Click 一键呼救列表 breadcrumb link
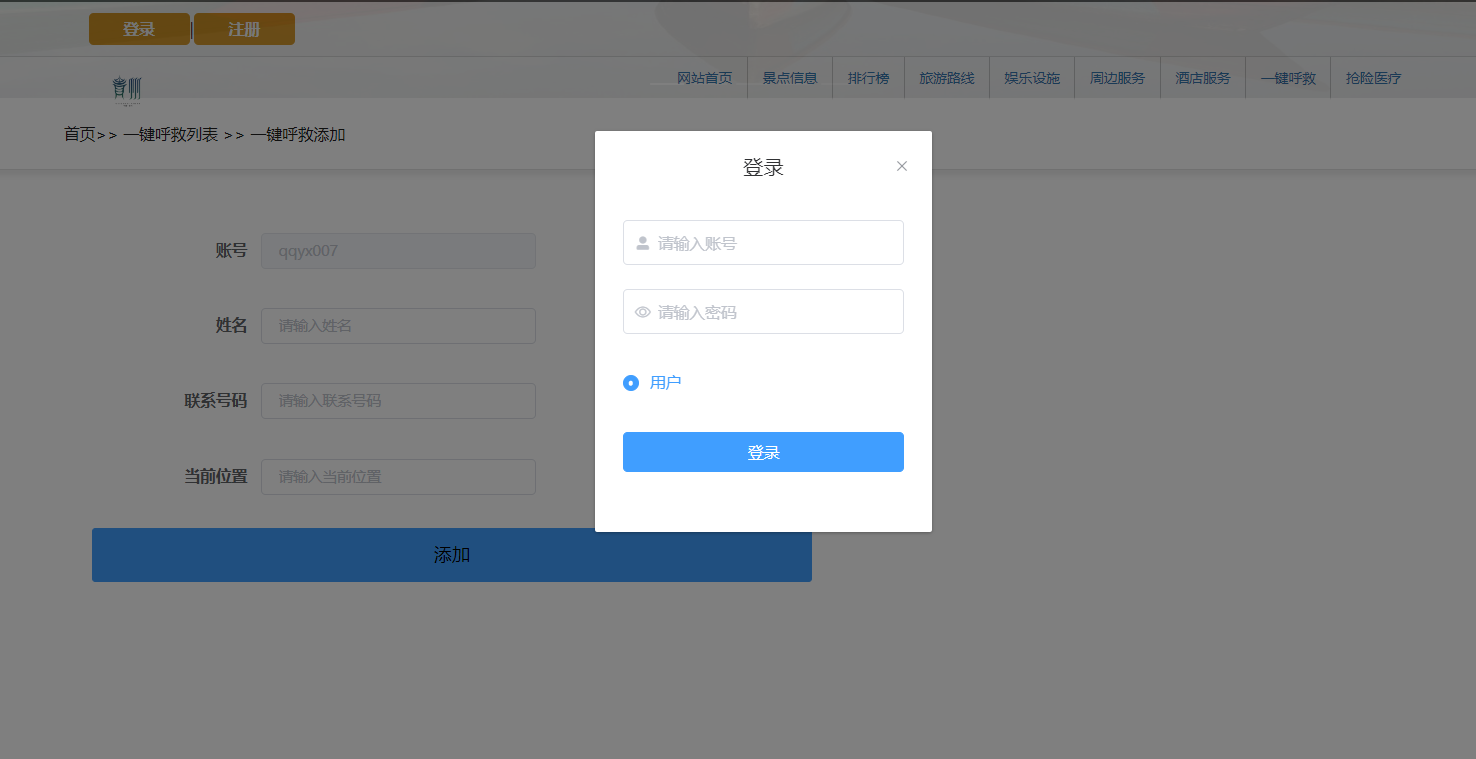 click(171, 134)
